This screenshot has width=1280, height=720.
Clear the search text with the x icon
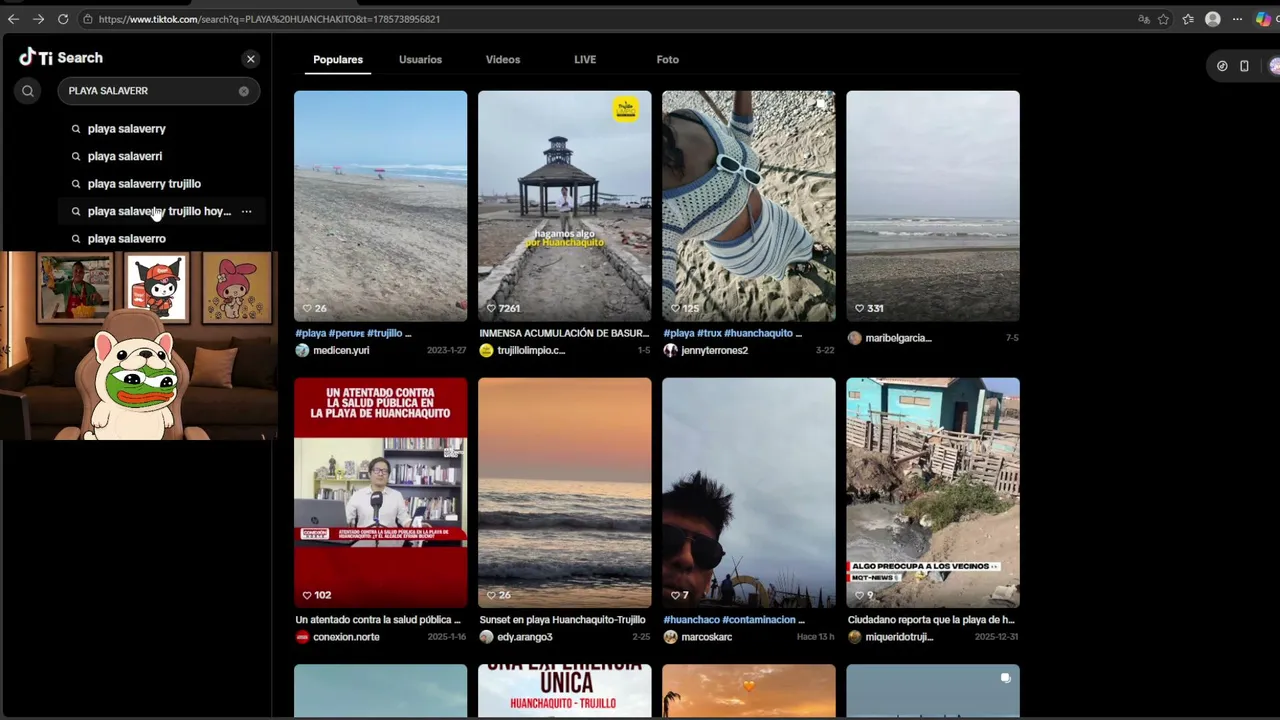click(244, 91)
